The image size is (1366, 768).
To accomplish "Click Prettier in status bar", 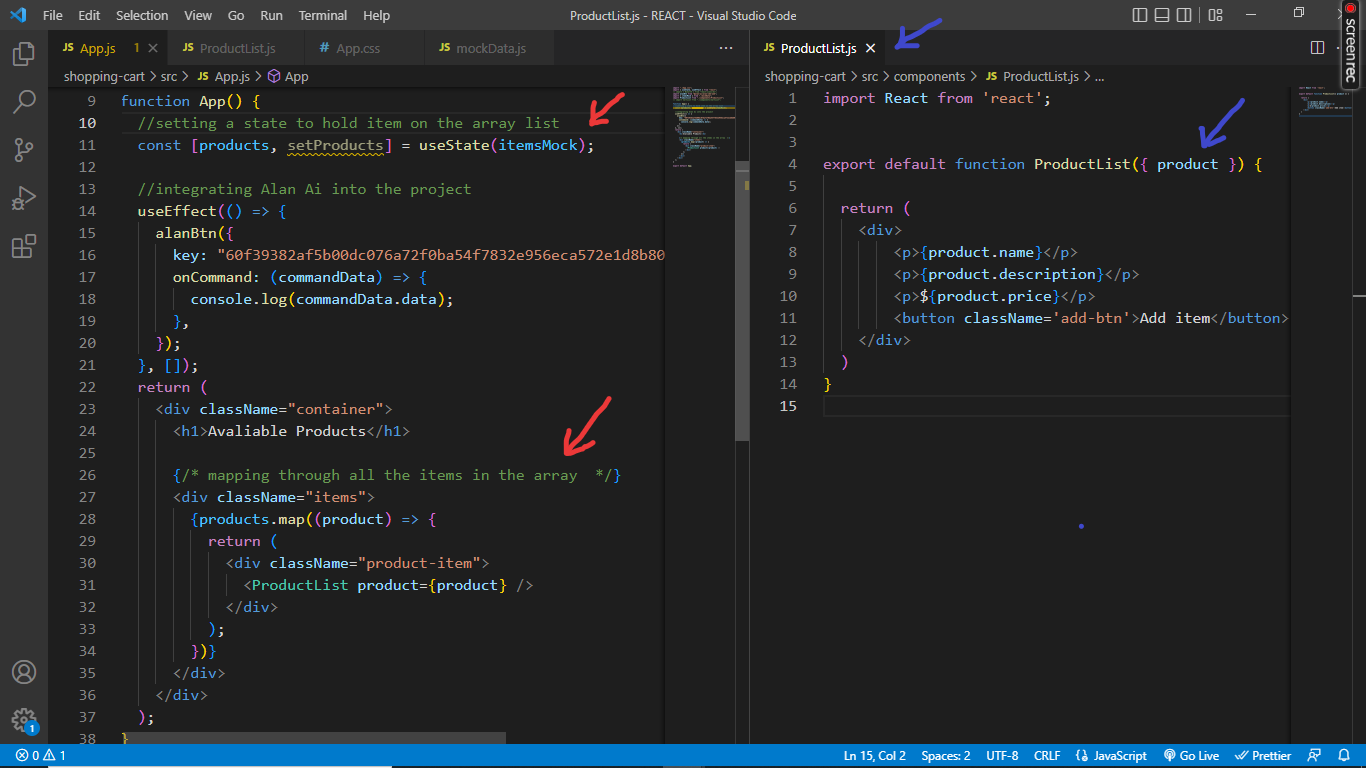I will point(1263,756).
